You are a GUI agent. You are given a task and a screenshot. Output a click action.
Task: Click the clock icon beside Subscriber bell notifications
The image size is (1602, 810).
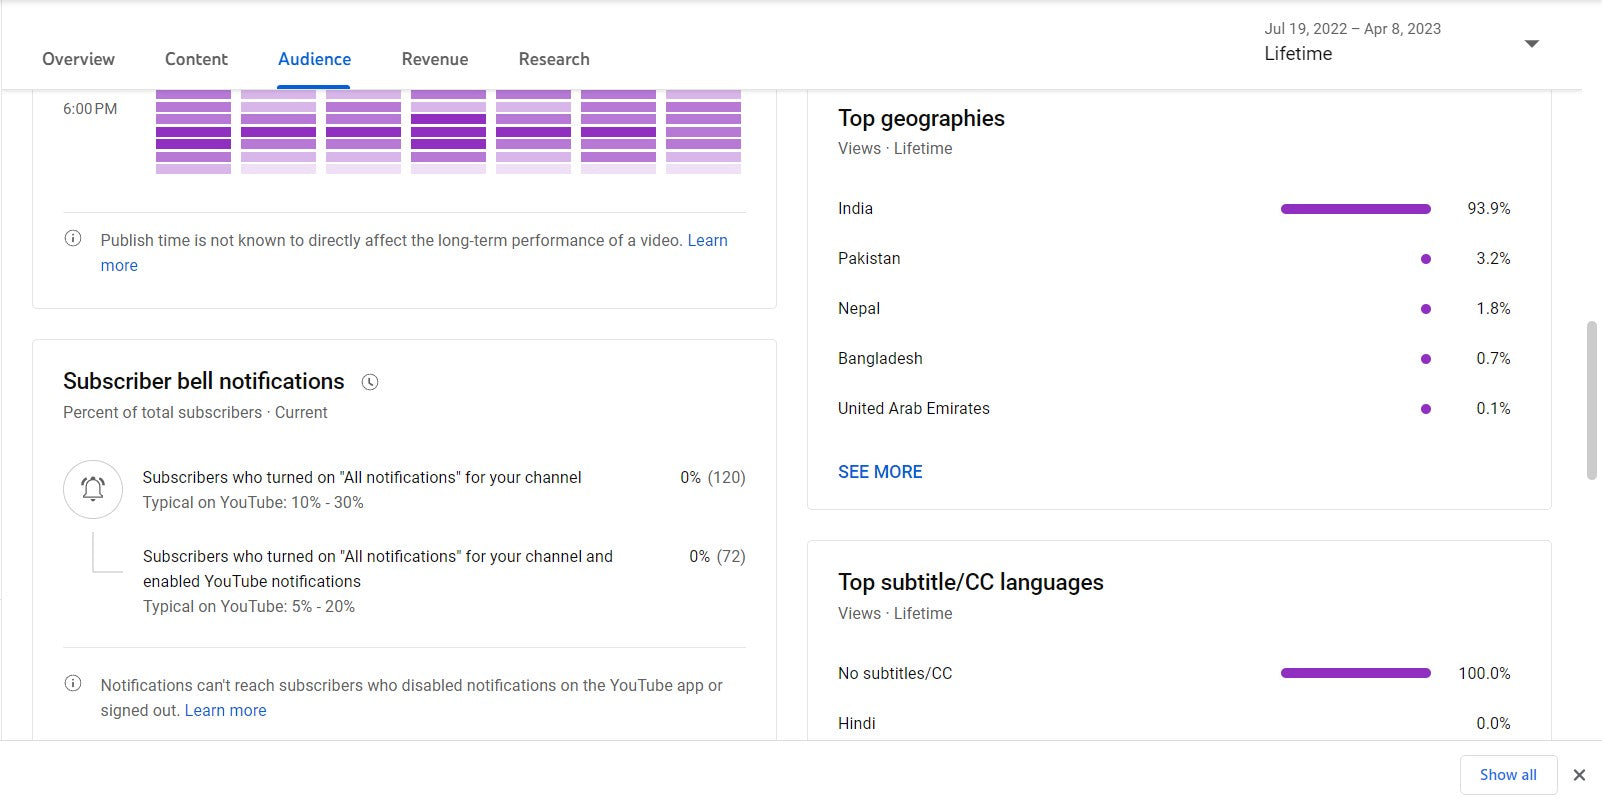click(x=370, y=382)
